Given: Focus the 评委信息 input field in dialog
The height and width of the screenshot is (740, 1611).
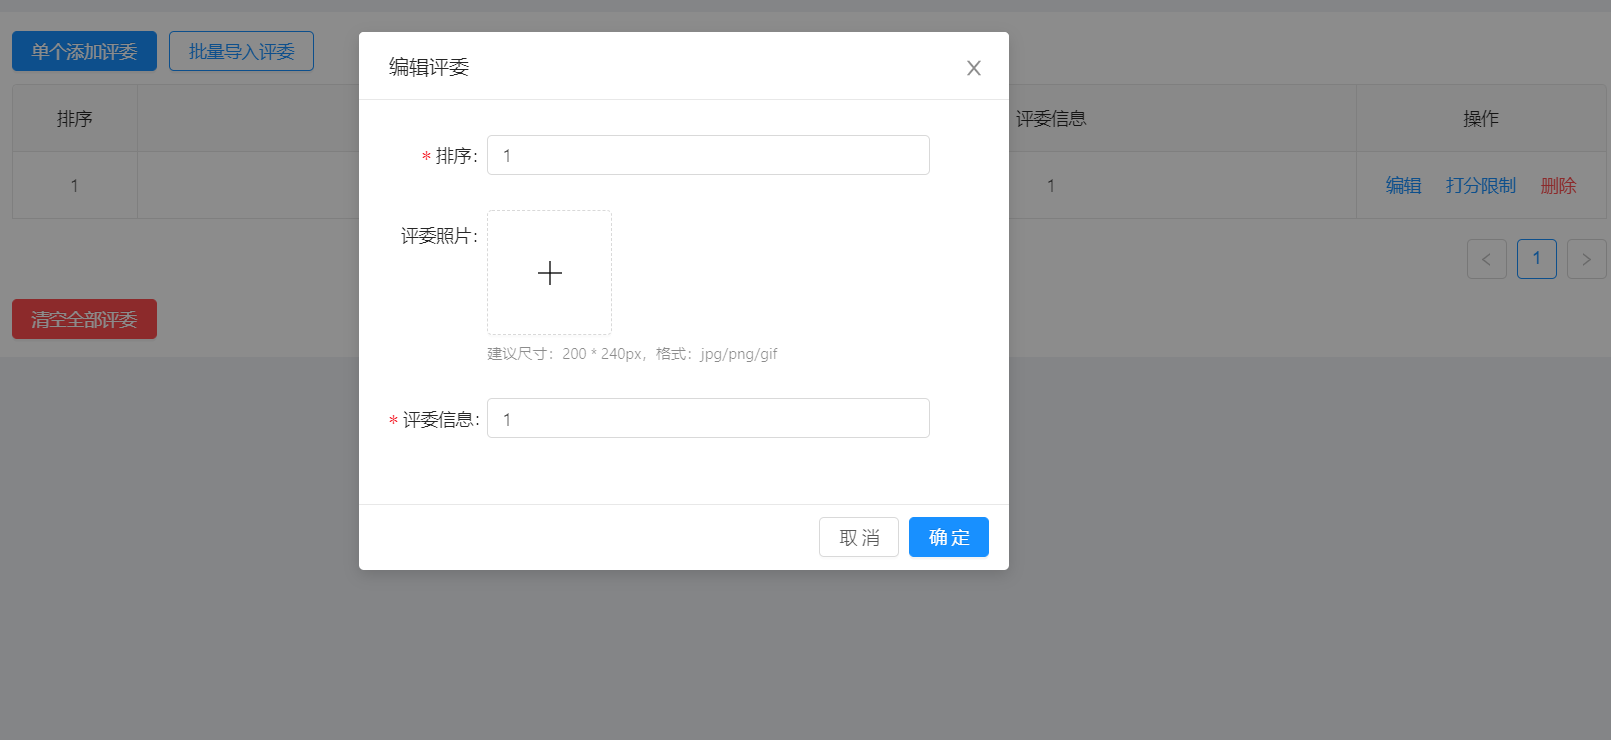Looking at the screenshot, I should point(708,418).
